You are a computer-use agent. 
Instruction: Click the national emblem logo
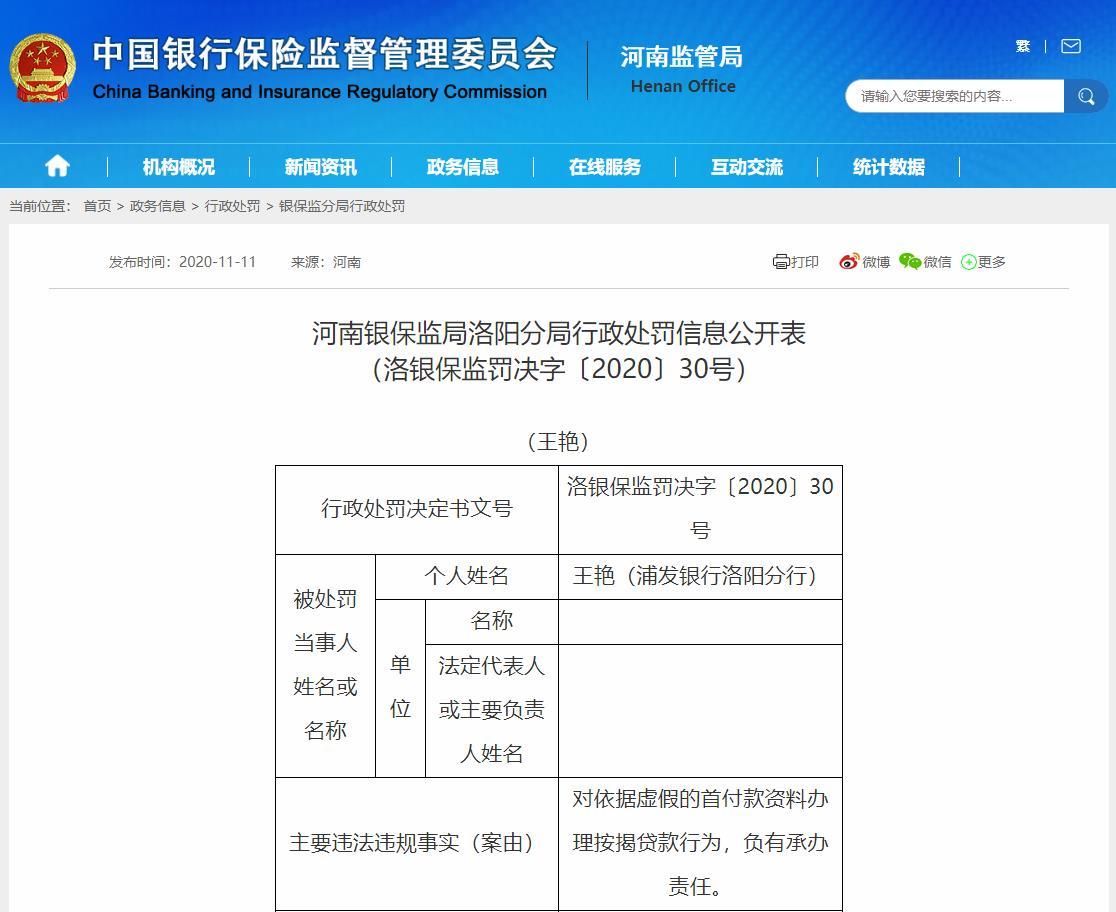[x=42, y=68]
